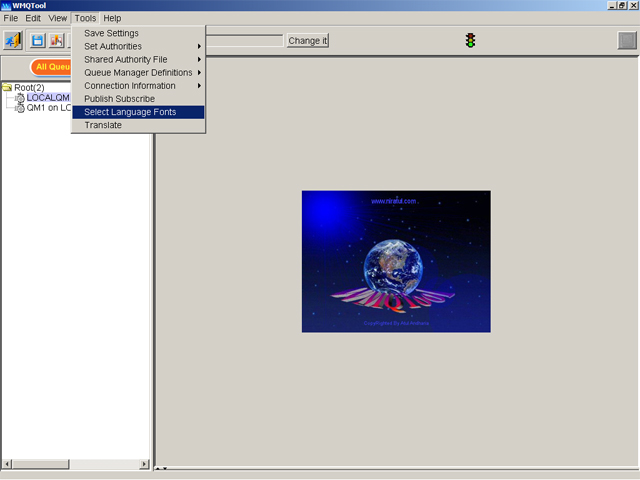Choose Save Settings from Tools menu
The width and height of the screenshot is (640, 480).
[x=138, y=33]
